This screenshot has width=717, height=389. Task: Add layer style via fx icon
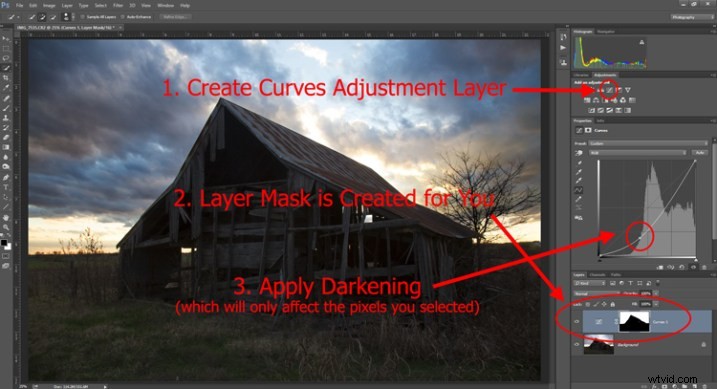[x=654, y=386]
